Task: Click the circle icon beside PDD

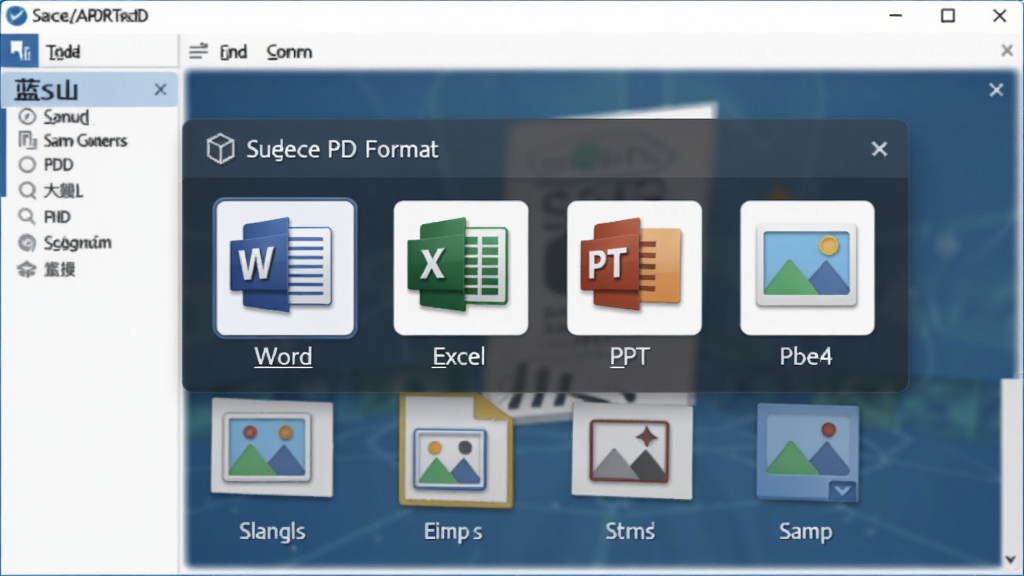Action: (27, 165)
